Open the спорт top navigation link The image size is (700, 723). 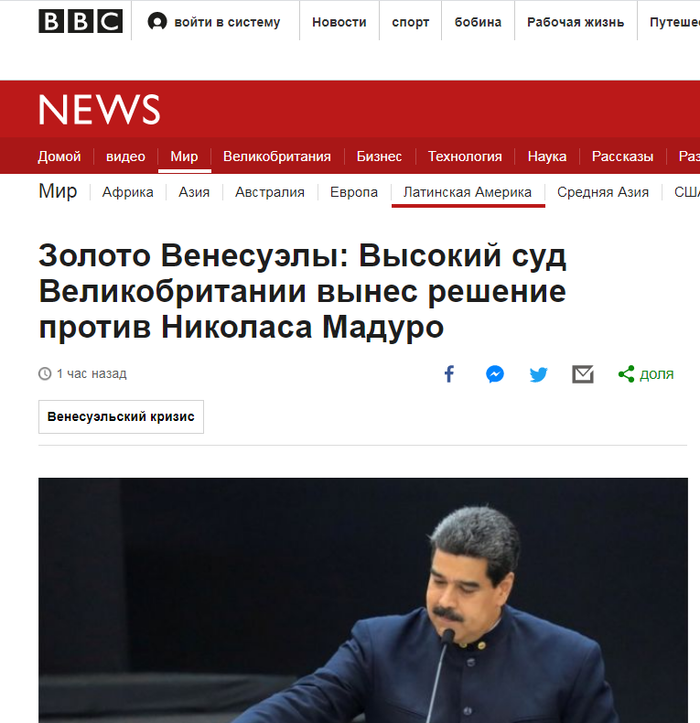click(x=410, y=22)
